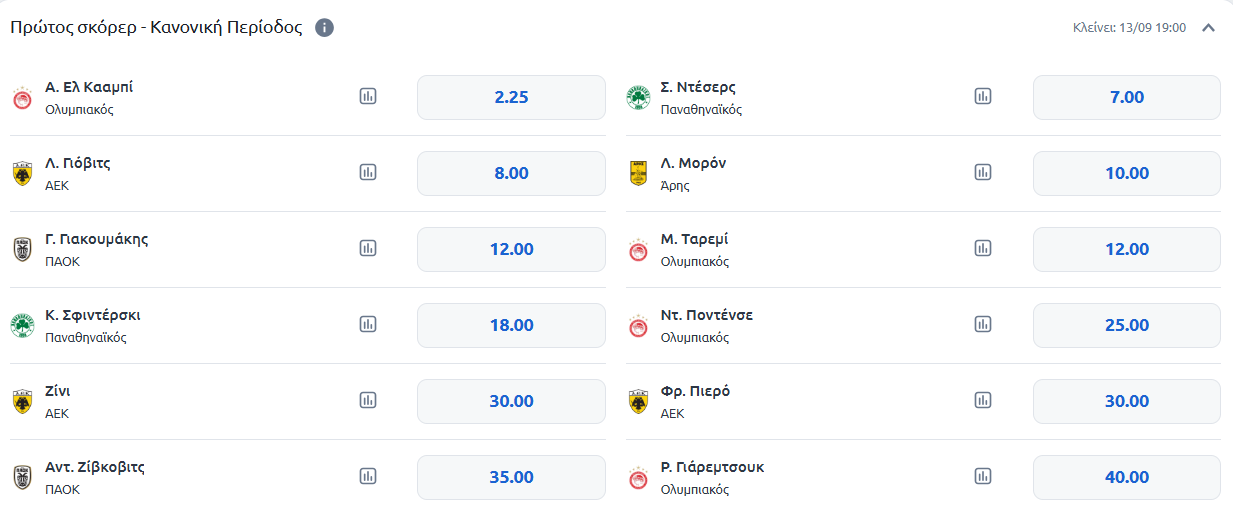Image resolution: width=1233 pixels, height=514 pixels.
Task: Select 18.00 odds for Σφιντέρσκι
Action: click(511, 325)
